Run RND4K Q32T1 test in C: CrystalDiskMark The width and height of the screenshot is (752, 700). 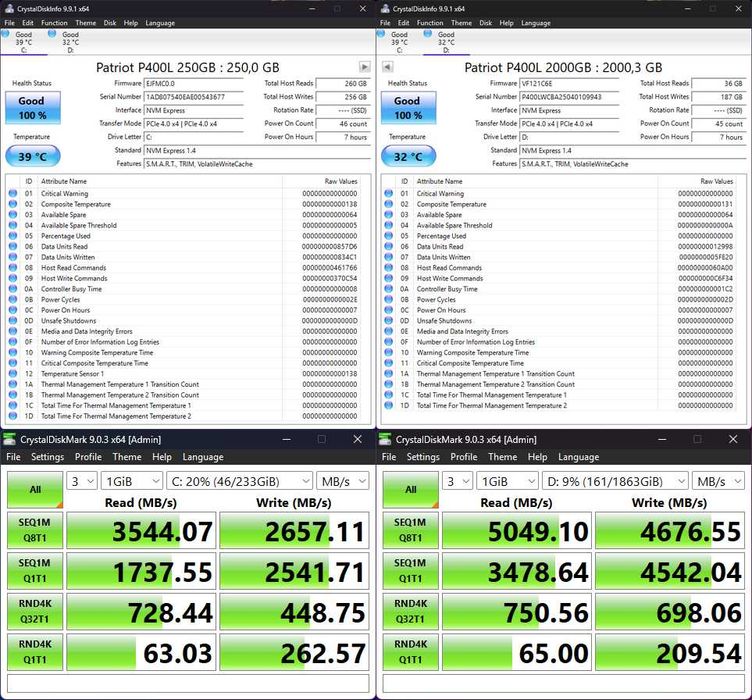[35, 611]
